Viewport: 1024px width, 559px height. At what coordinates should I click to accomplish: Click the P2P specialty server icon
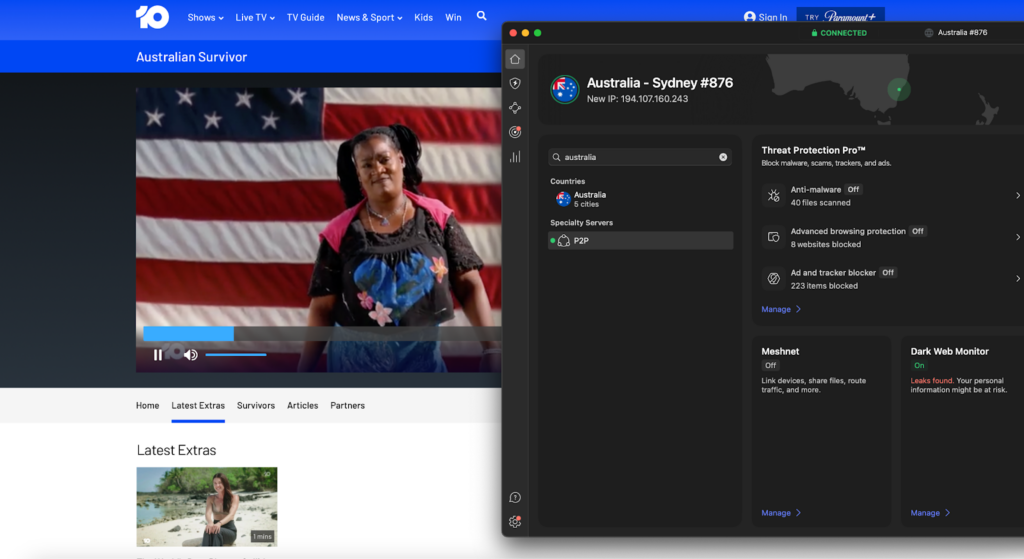[564, 241]
